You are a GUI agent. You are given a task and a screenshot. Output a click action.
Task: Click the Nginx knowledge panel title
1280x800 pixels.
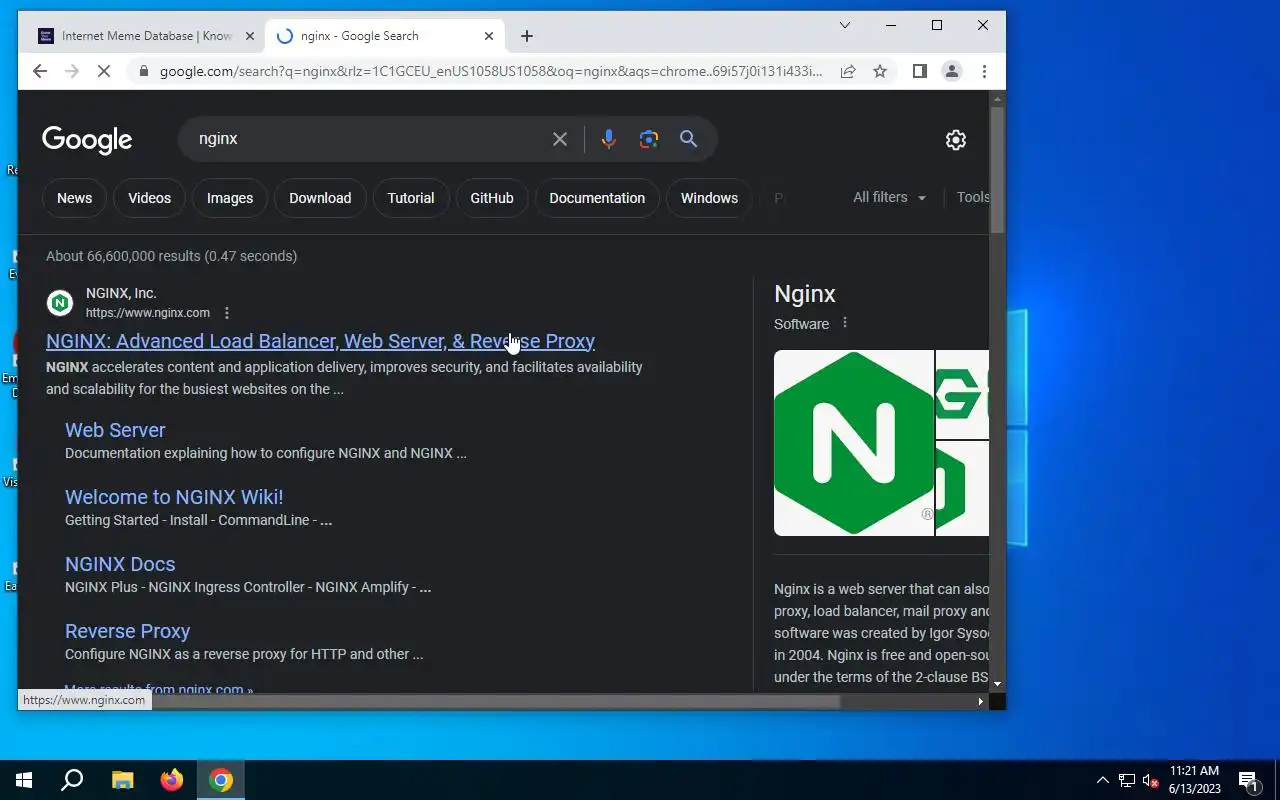coord(805,294)
